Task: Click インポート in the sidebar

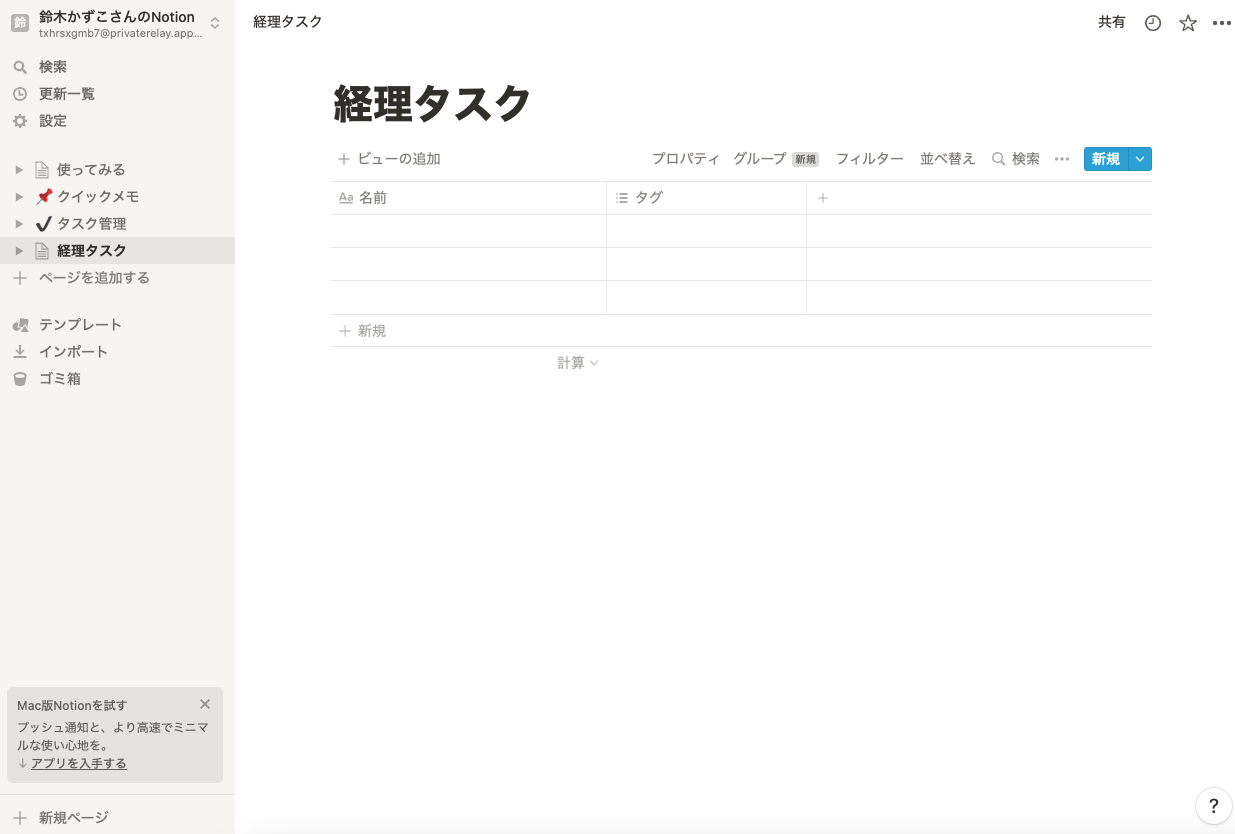Action: point(74,352)
